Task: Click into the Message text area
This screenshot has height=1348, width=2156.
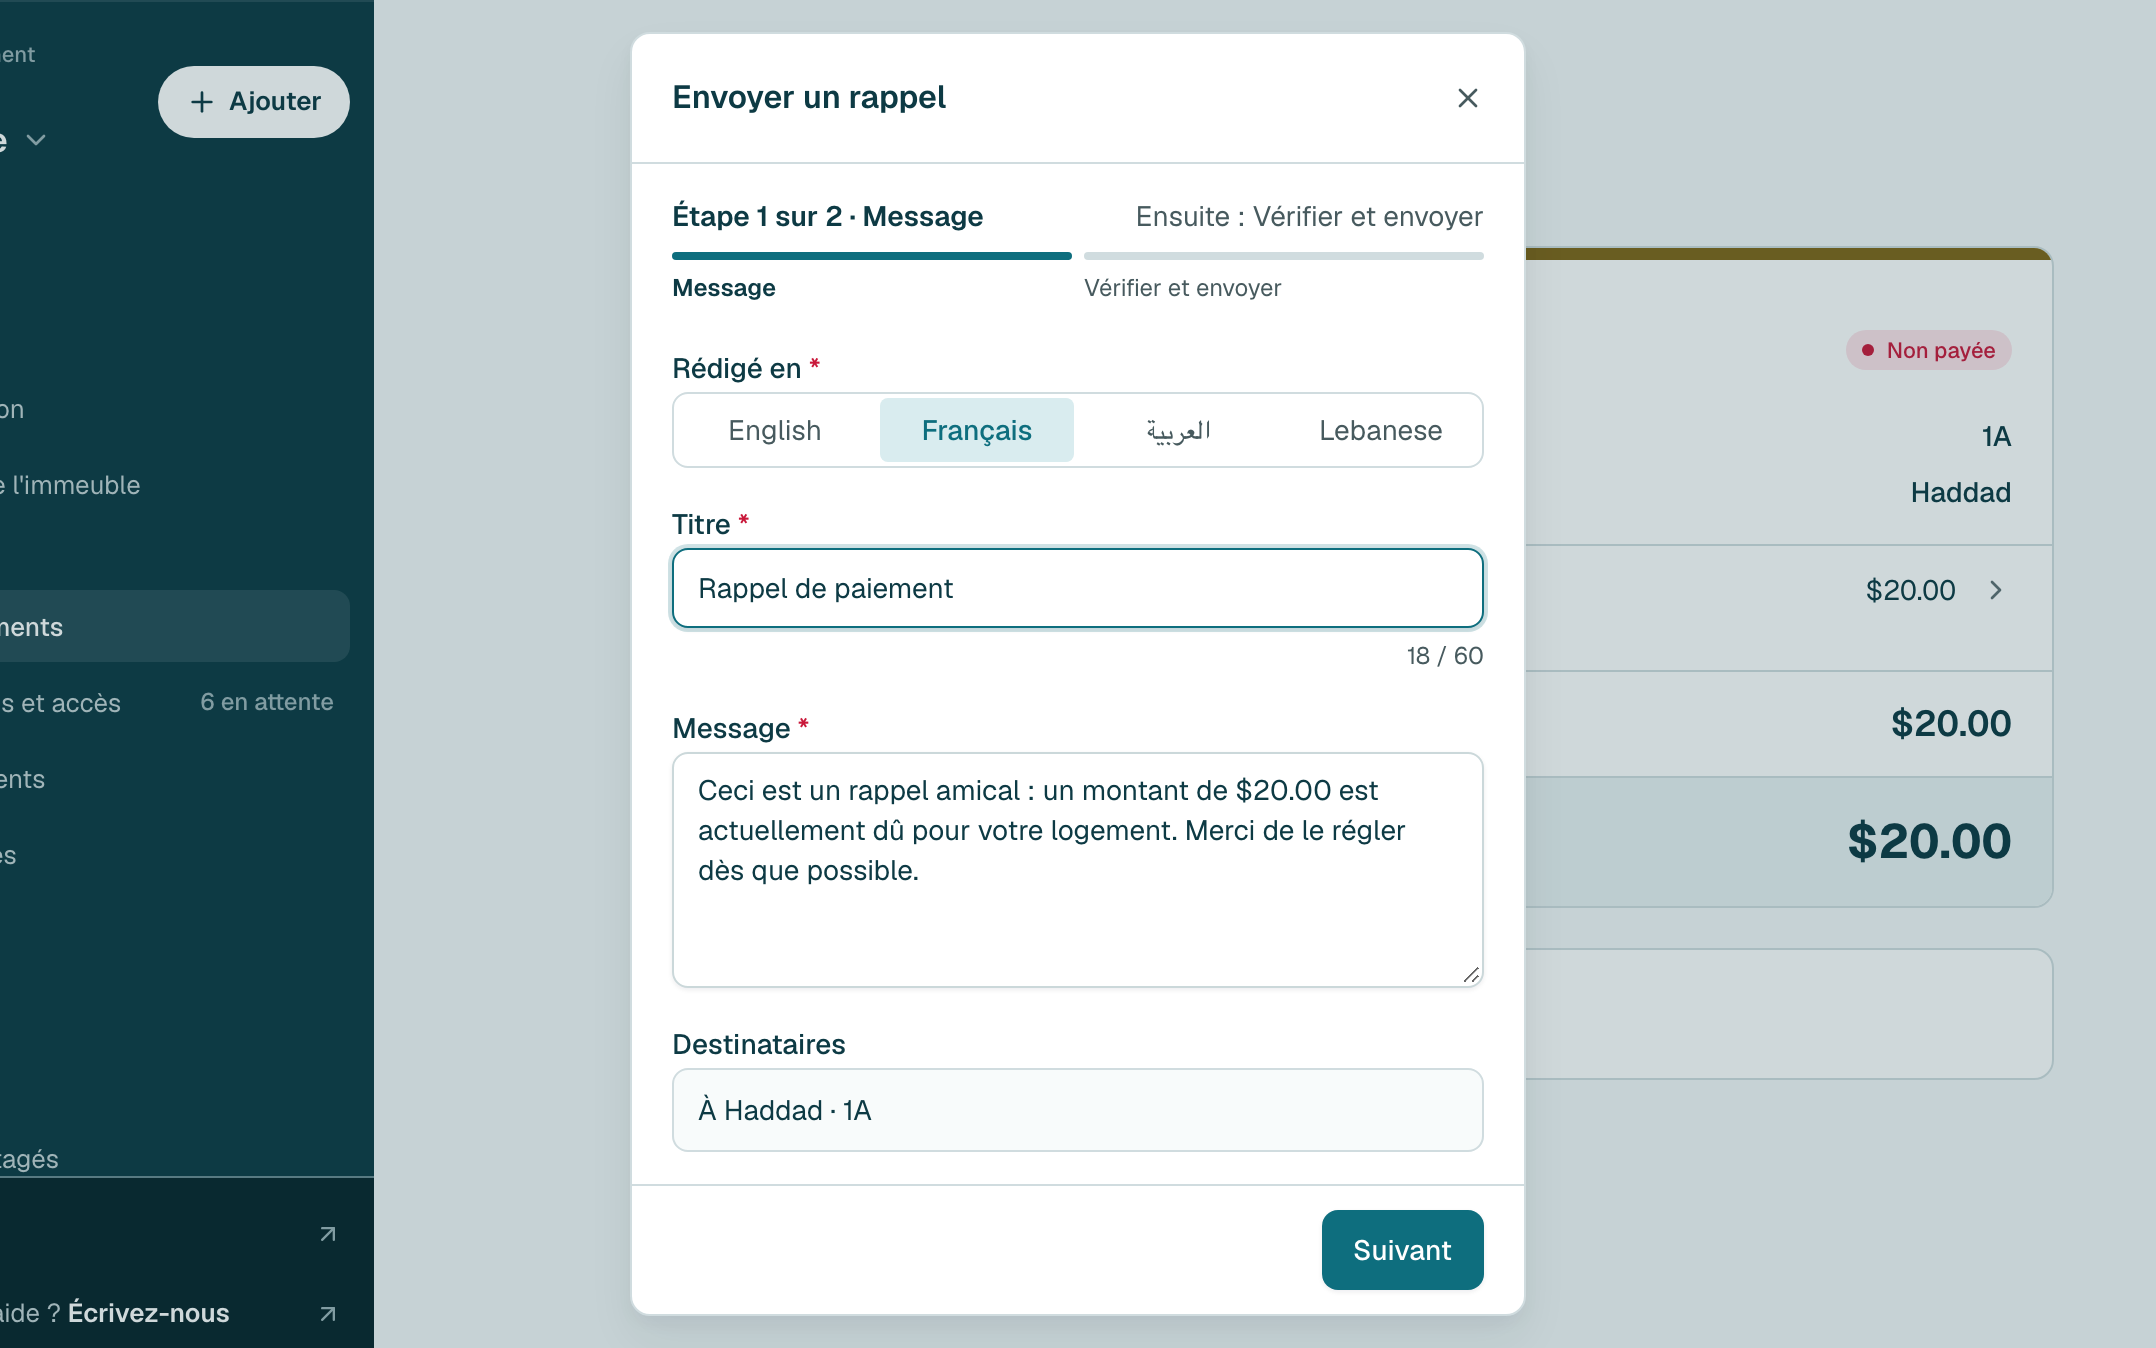Action: 1078,870
